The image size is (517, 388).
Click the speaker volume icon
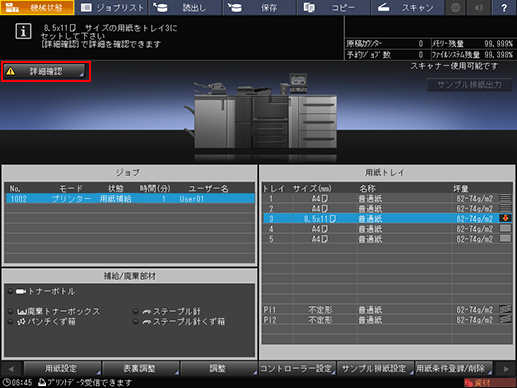point(479,7)
